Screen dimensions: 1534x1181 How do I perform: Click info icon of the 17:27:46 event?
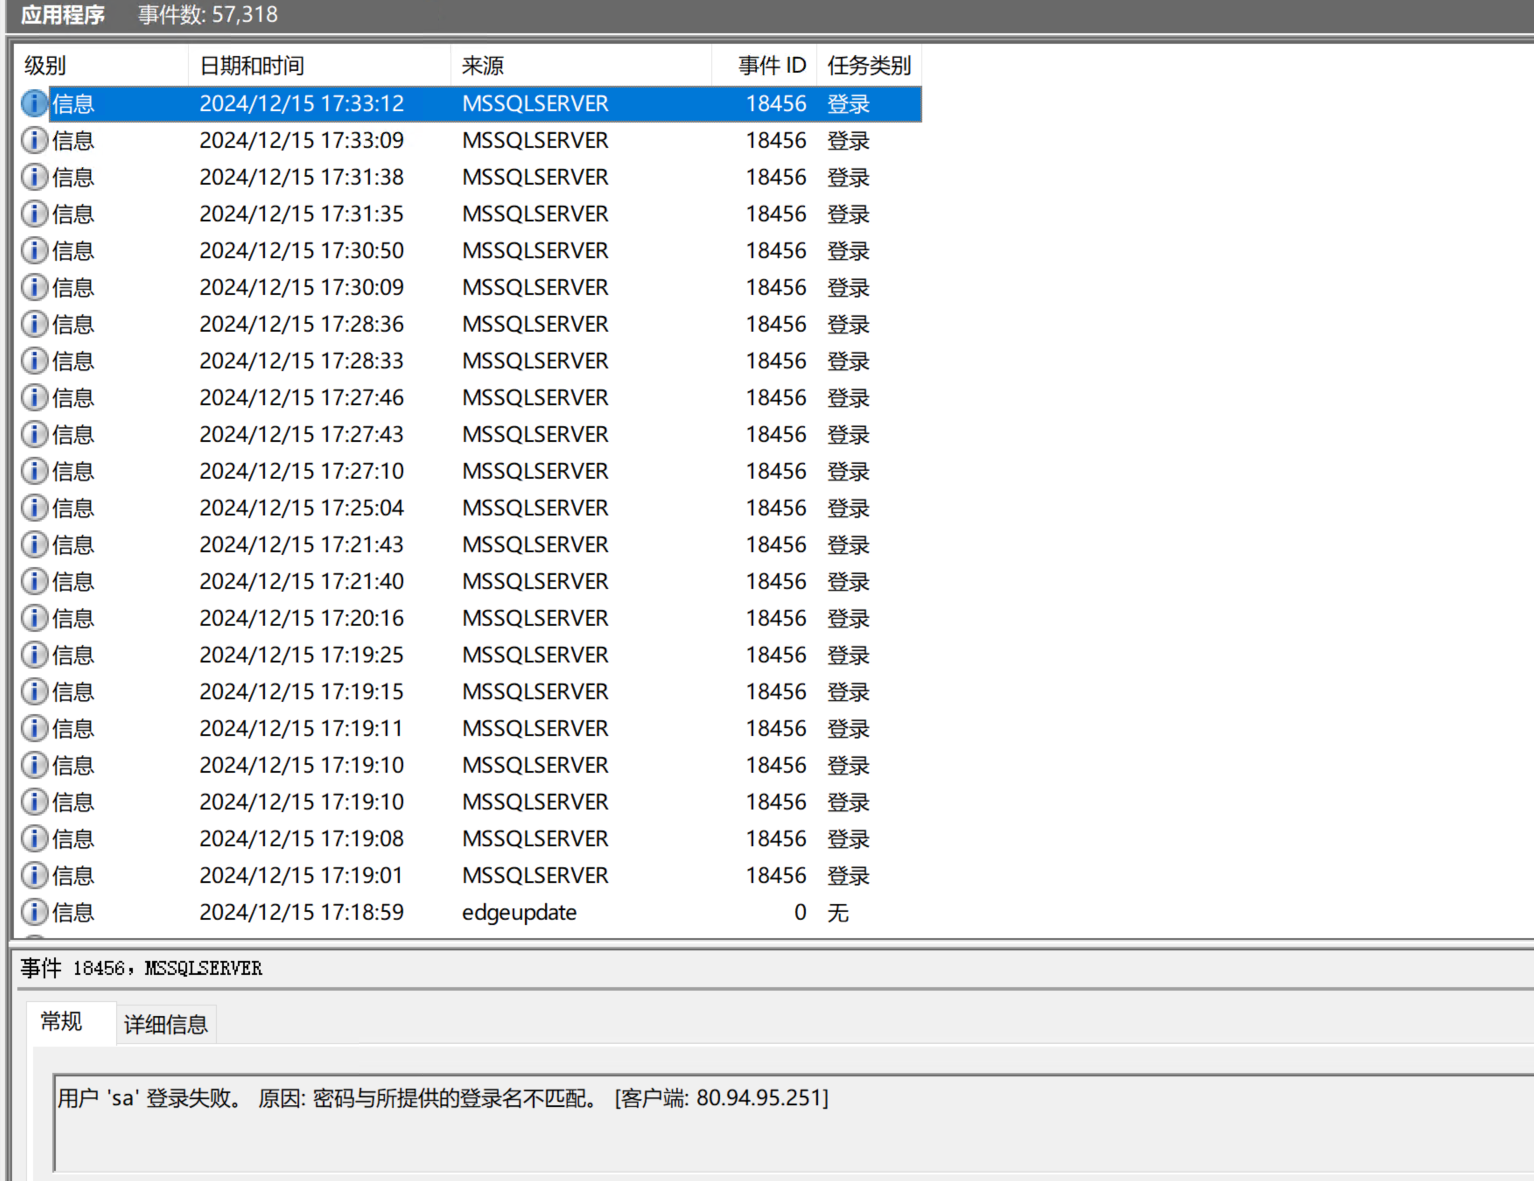pyautogui.click(x=34, y=398)
